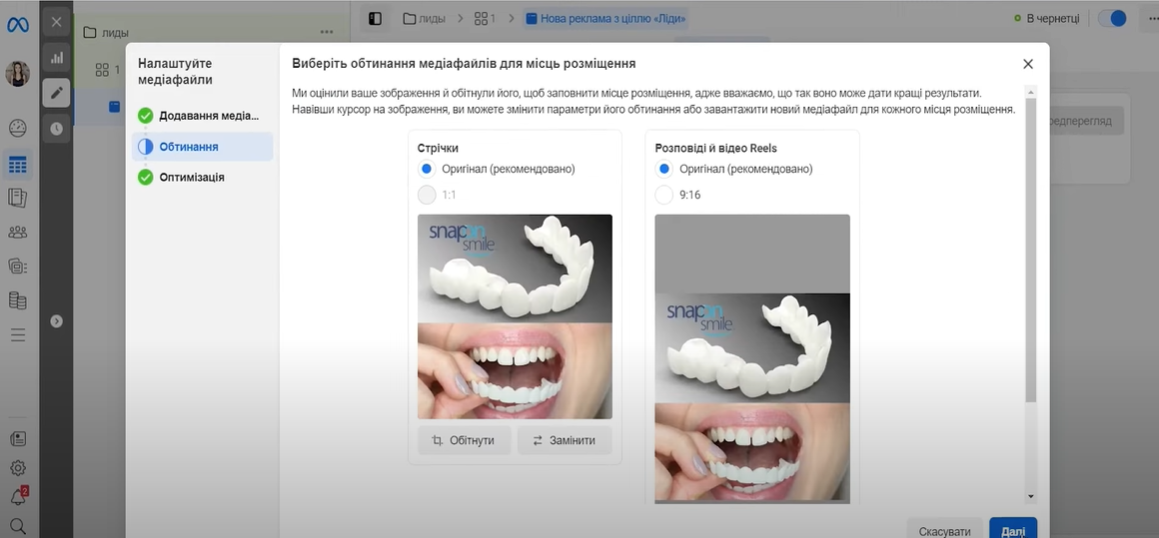Go to Оптимізація step

pos(203,177)
